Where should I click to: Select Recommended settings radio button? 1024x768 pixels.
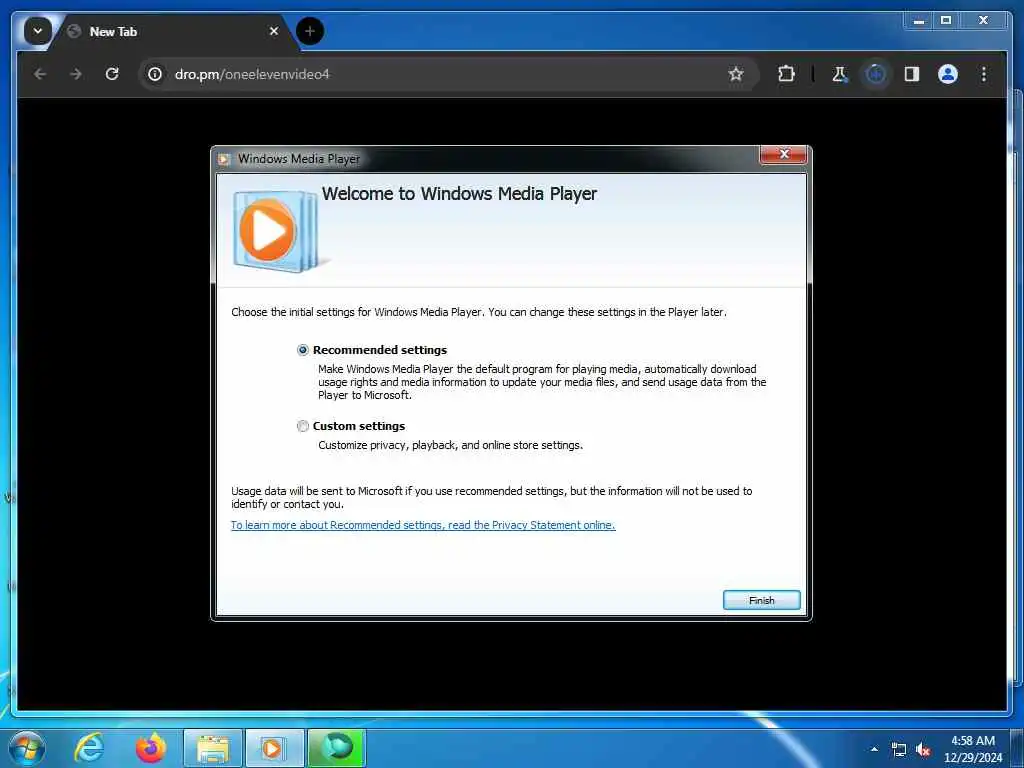(302, 350)
